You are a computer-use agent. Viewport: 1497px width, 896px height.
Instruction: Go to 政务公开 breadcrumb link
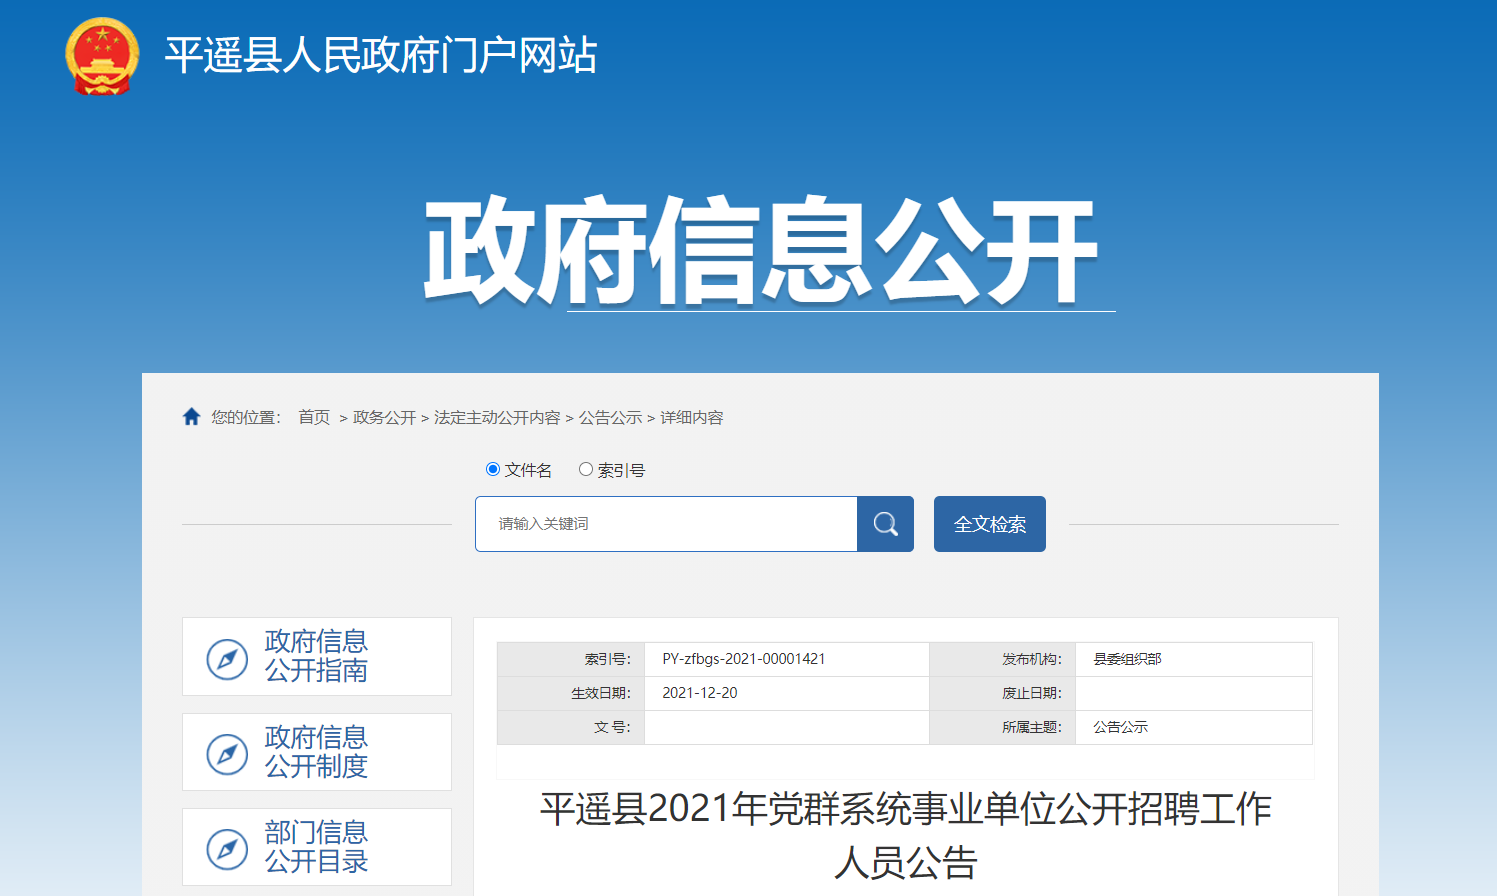pyautogui.click(x=384, y=417)
